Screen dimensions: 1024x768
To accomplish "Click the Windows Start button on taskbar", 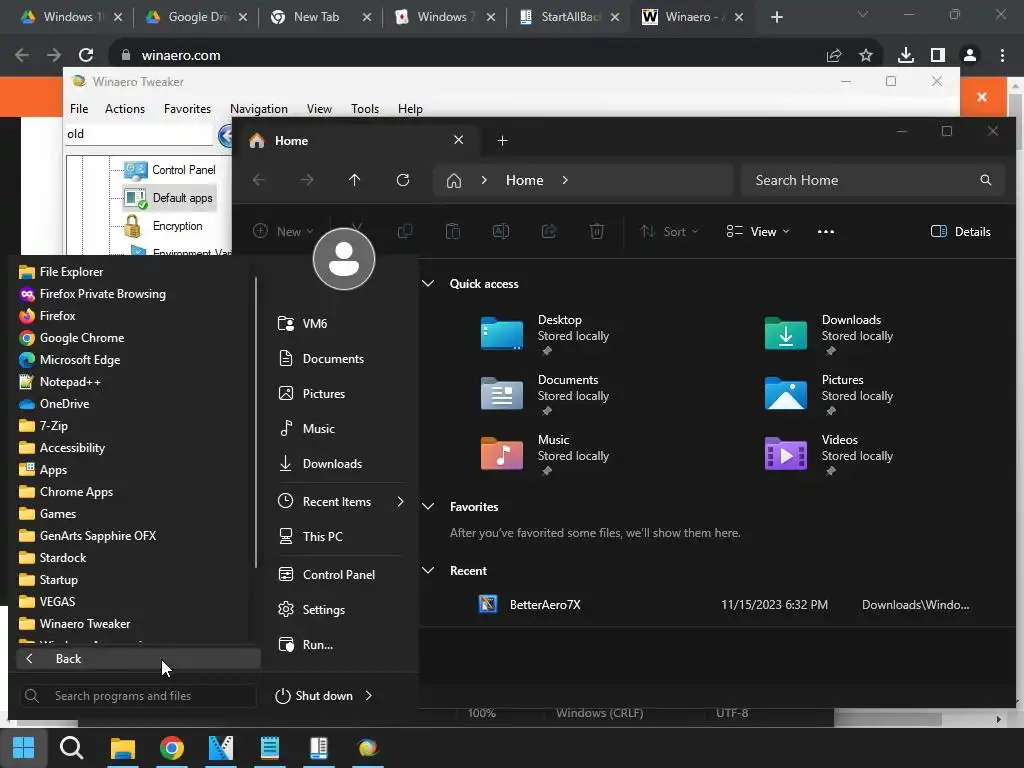I will click(24, 748).
